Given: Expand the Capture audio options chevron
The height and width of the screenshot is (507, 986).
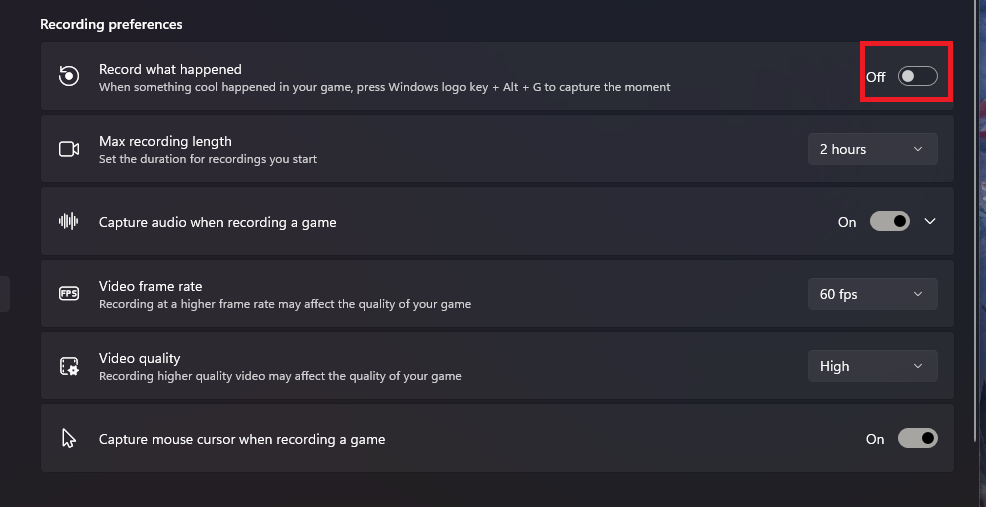Looking at the screenshot, I should tap(930, 222).
